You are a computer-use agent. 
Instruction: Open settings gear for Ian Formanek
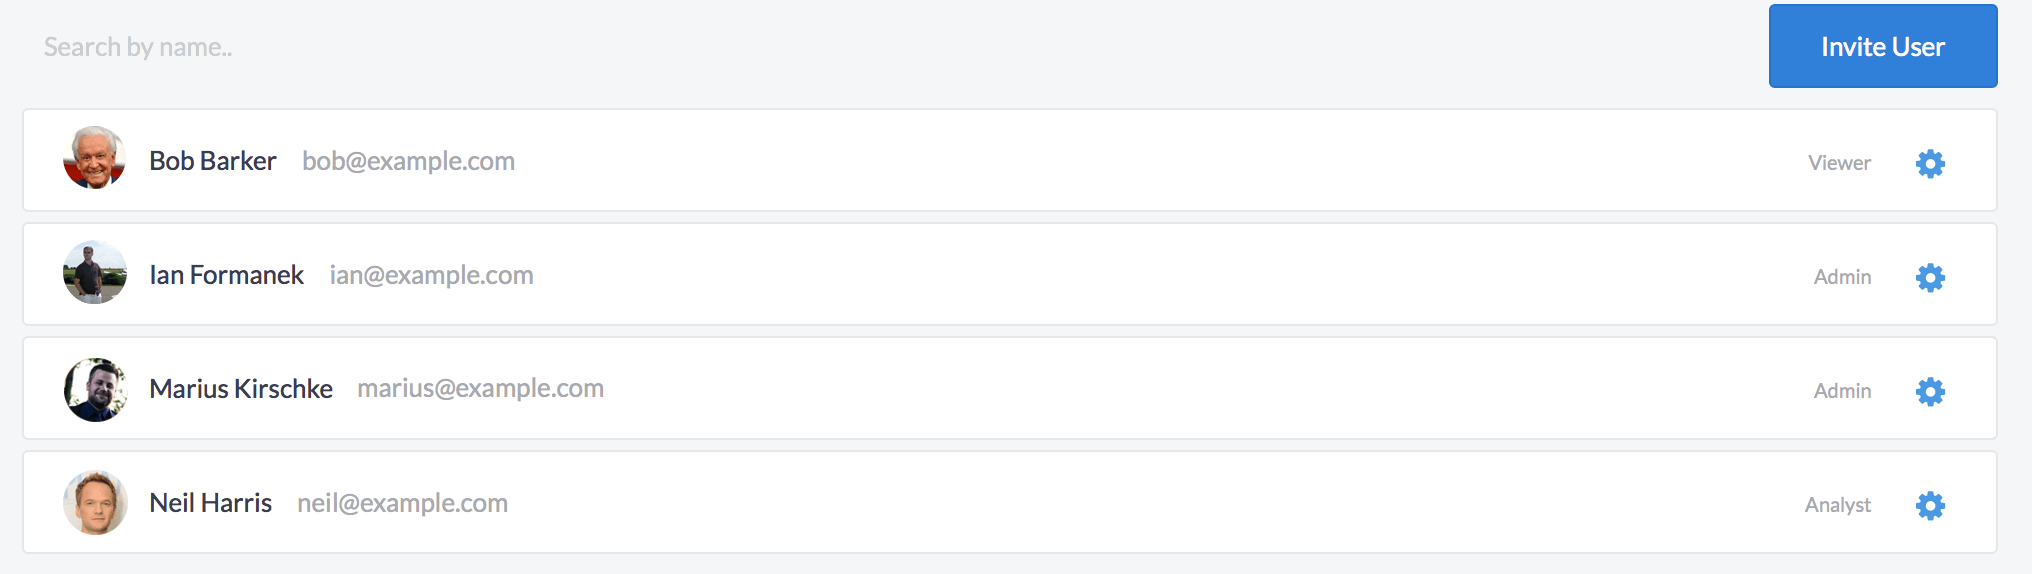1930,277
